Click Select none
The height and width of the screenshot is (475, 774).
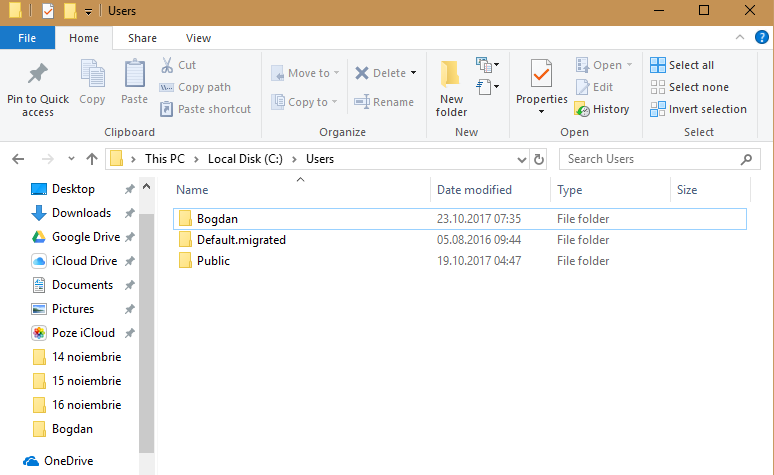pyautogui.click(x=690, y=87)
